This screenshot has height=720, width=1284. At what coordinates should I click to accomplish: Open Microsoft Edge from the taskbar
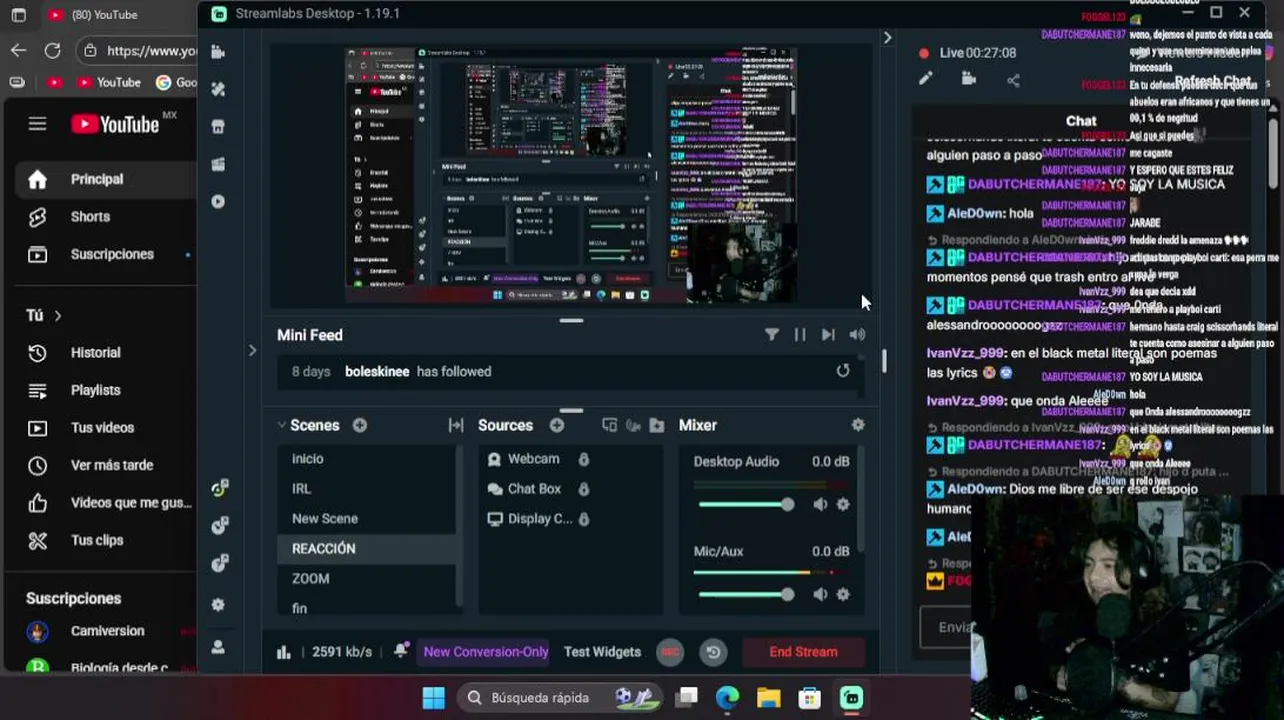pyautogui.click(x=727, y=698)
